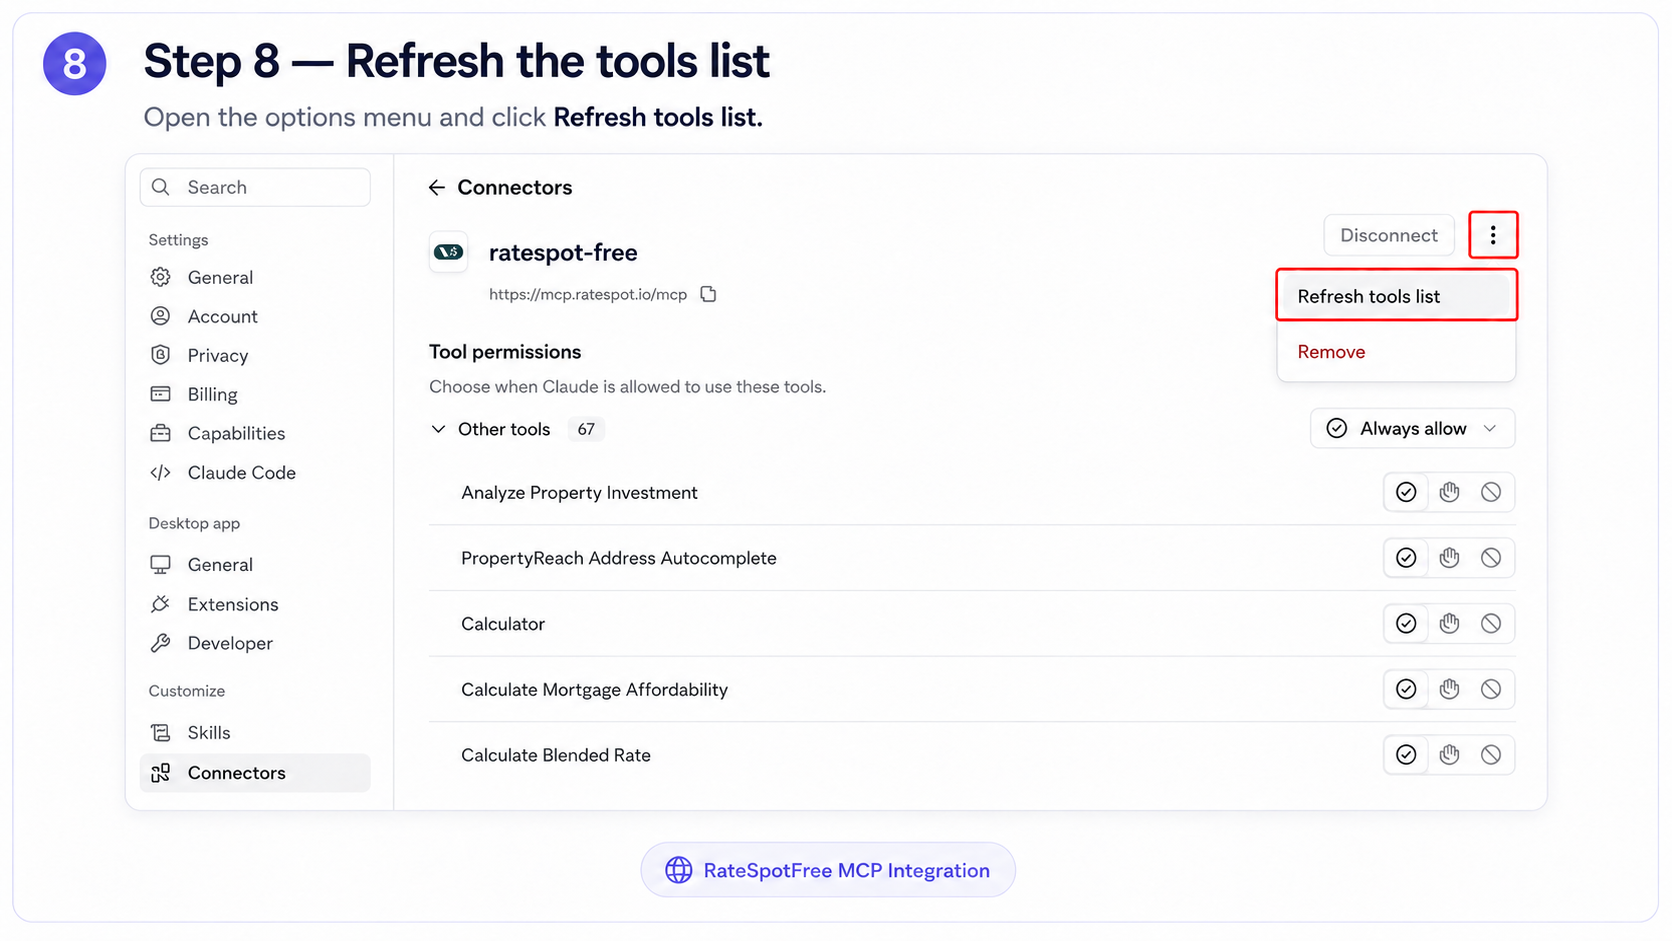Go back using the Connectors arrow
This screenshot has height=941, width=1672.
[436, 187]
